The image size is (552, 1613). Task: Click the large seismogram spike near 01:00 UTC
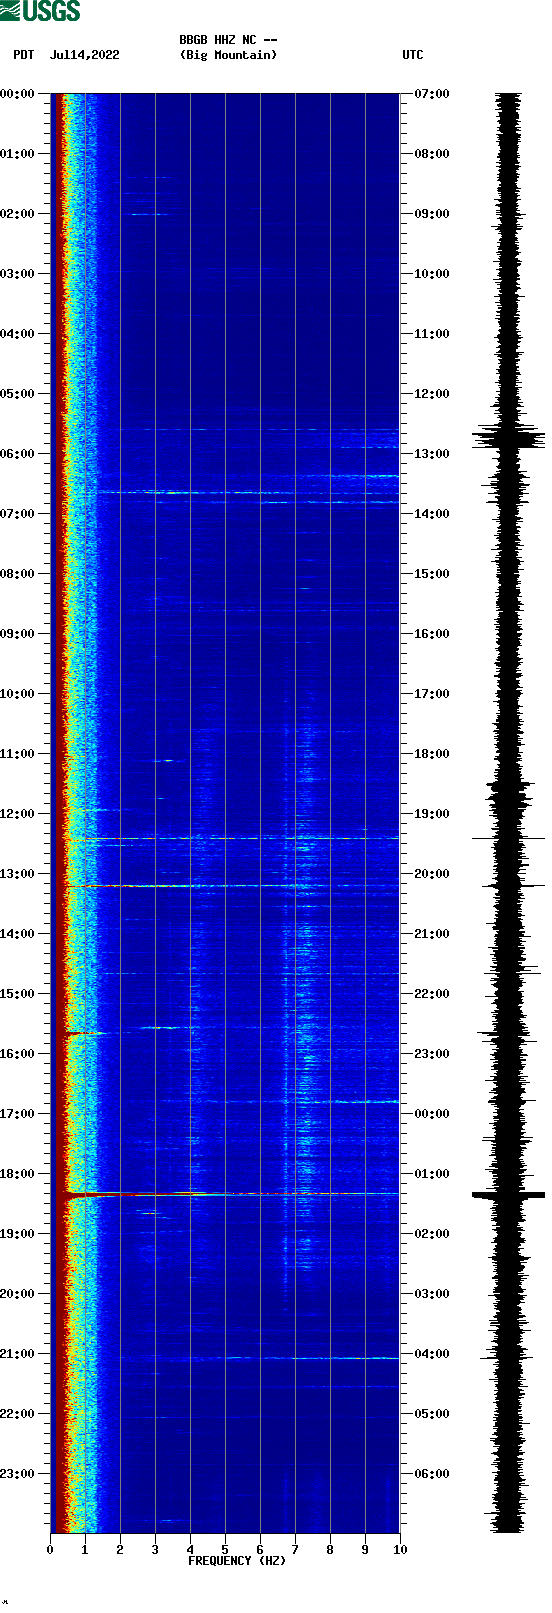[x=508, y=1194]
